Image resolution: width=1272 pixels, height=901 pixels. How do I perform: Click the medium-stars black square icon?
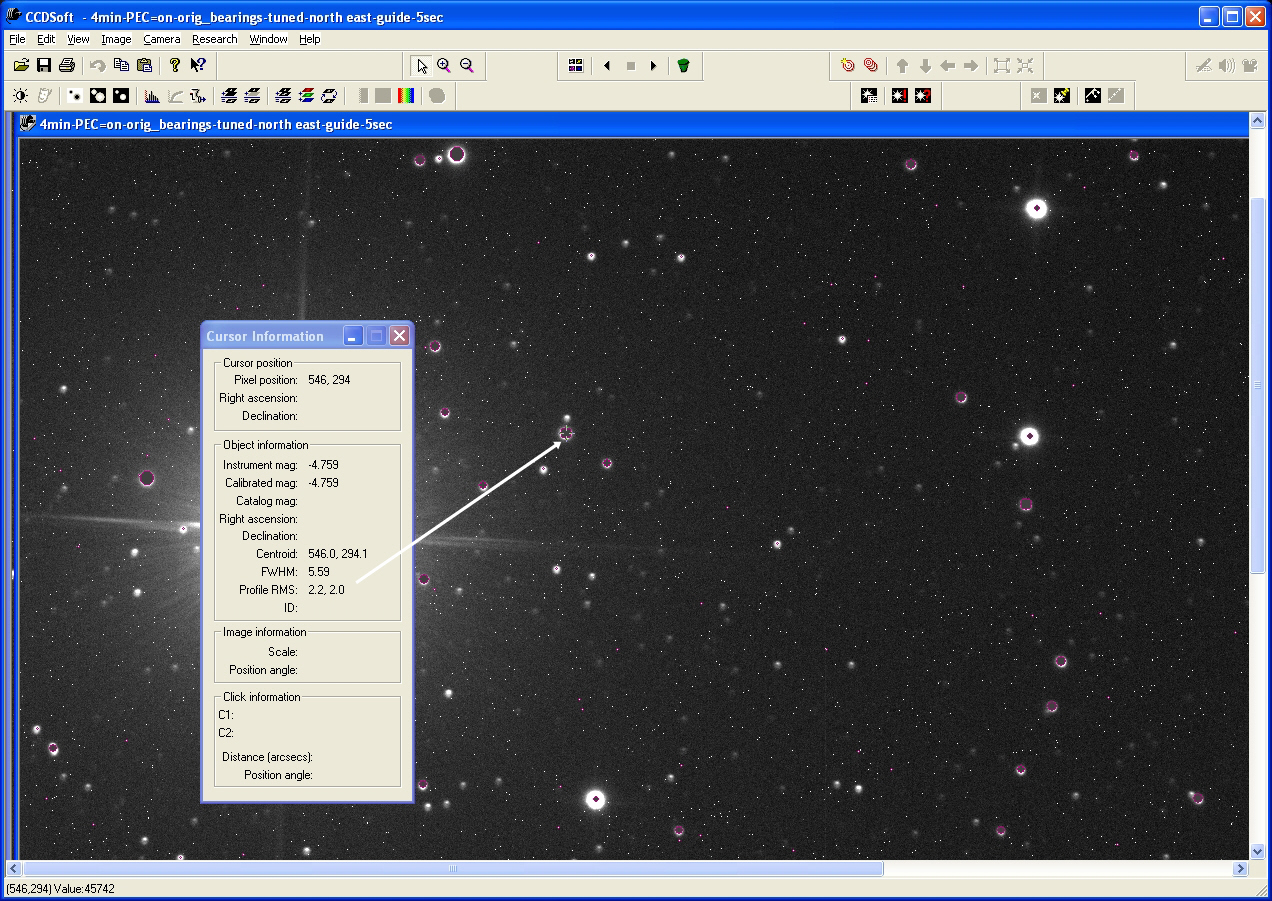[98, 96]
